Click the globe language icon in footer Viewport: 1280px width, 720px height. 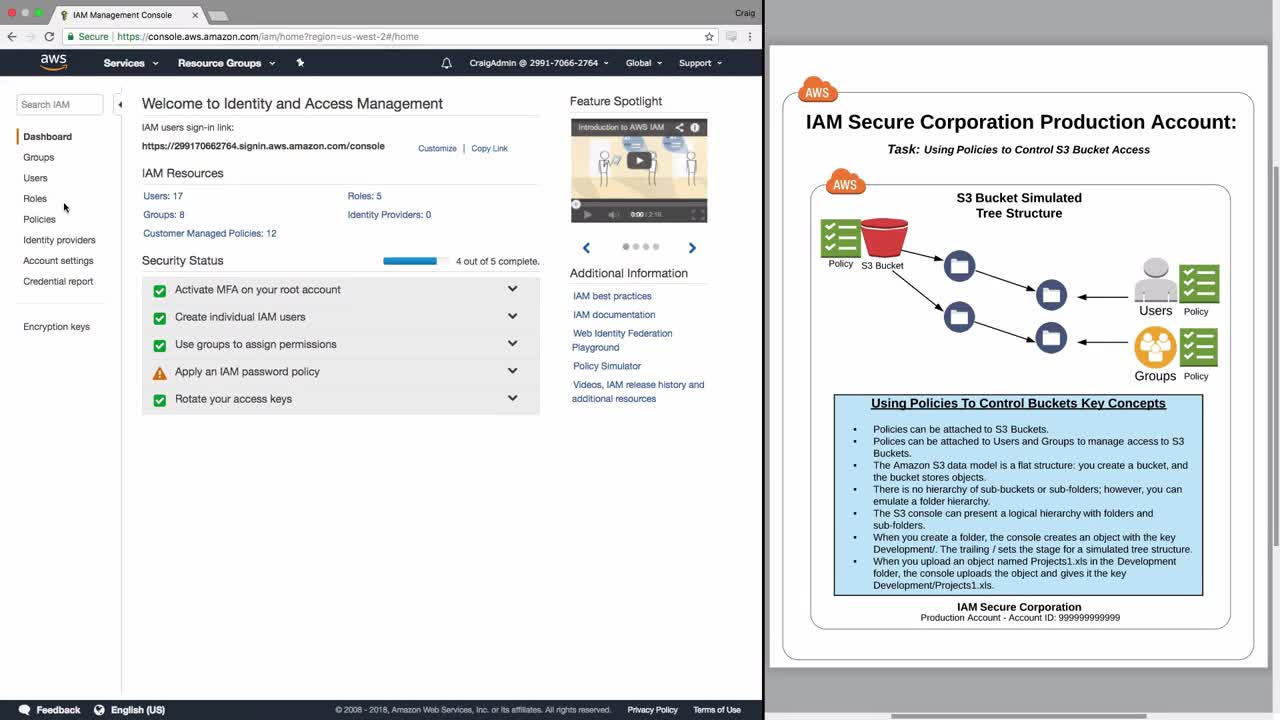coord(99,710)
